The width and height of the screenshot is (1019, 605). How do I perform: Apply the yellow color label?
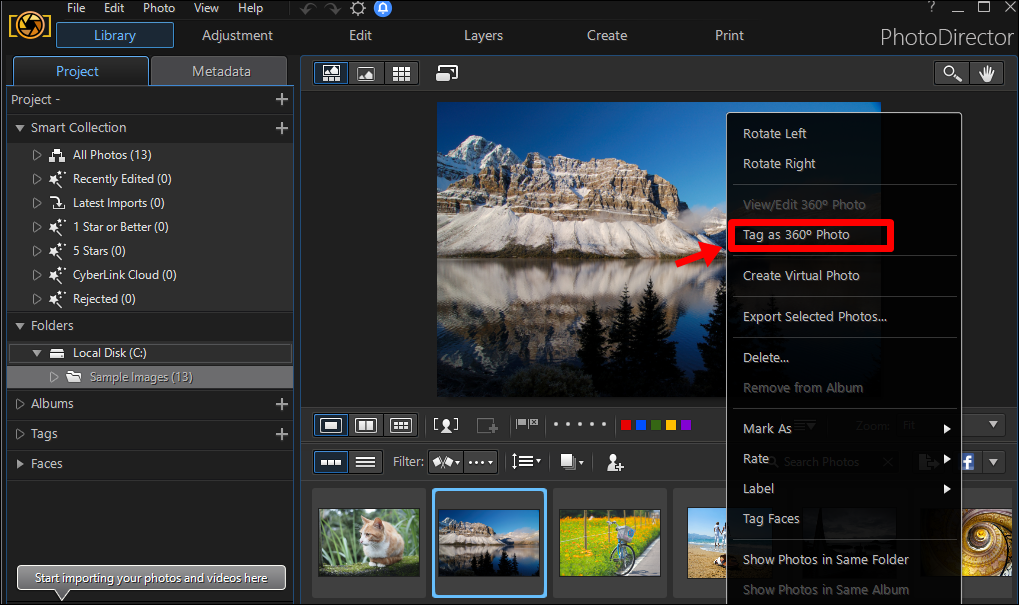[671, 425]
